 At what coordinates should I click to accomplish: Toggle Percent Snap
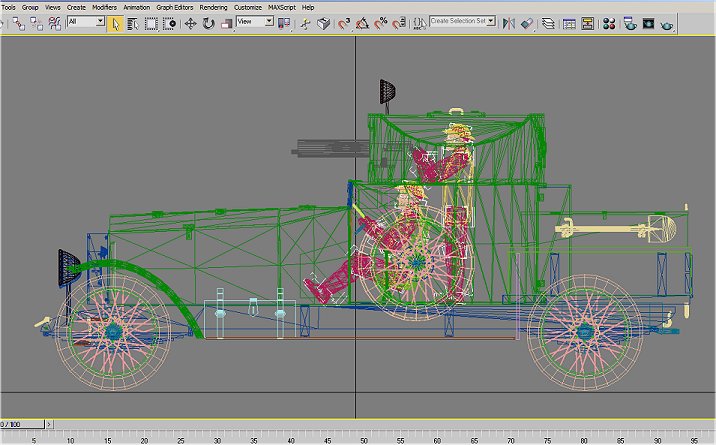(380, 23)
